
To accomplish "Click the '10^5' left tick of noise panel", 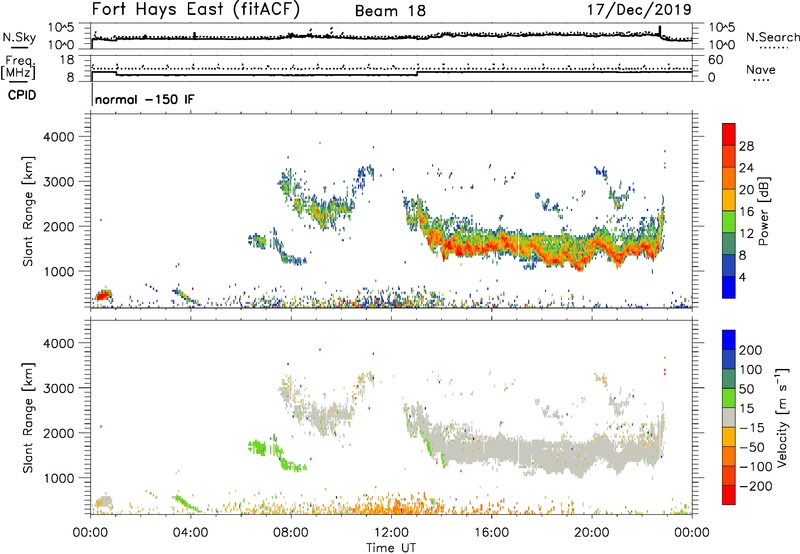I will (61, 27).
